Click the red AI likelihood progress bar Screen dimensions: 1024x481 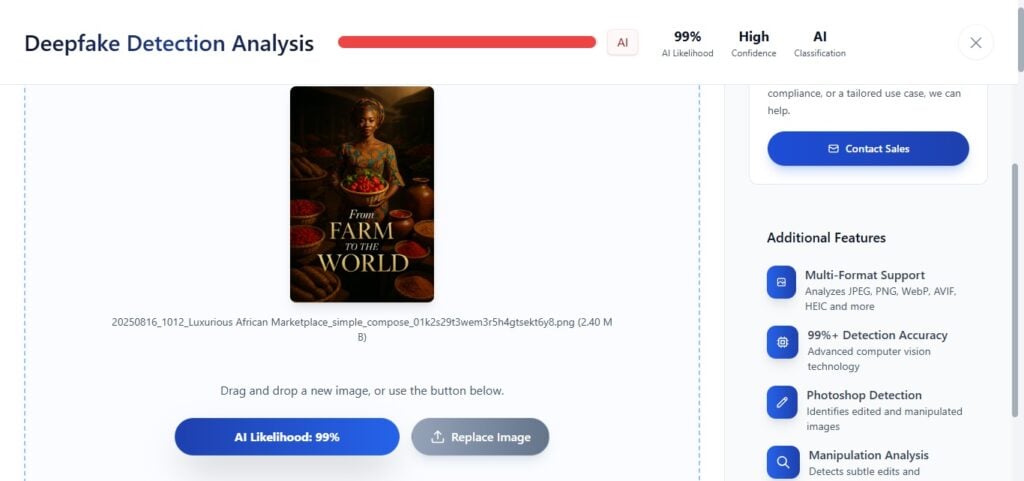pos(467,42)
